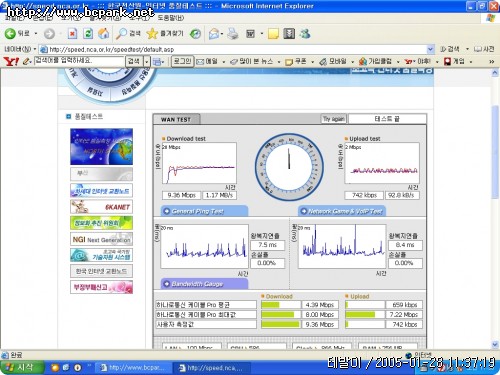Open Yahoo 메일 envelope button
The image size is (500, 375).
click(x=207, y=61)
